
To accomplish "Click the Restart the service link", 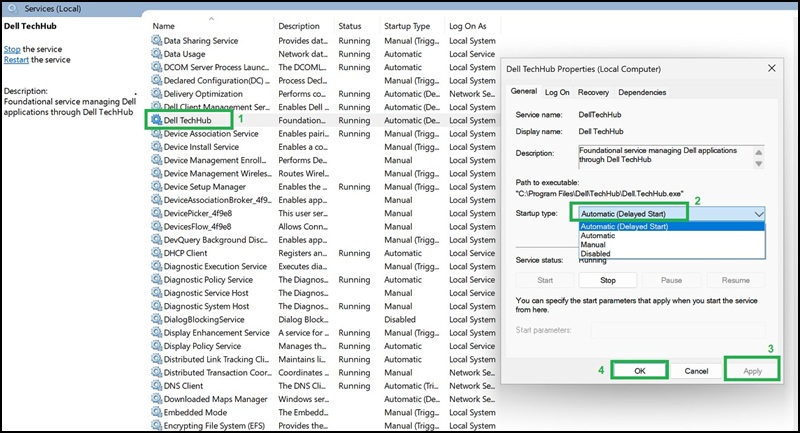I will [x=16, y=60].
